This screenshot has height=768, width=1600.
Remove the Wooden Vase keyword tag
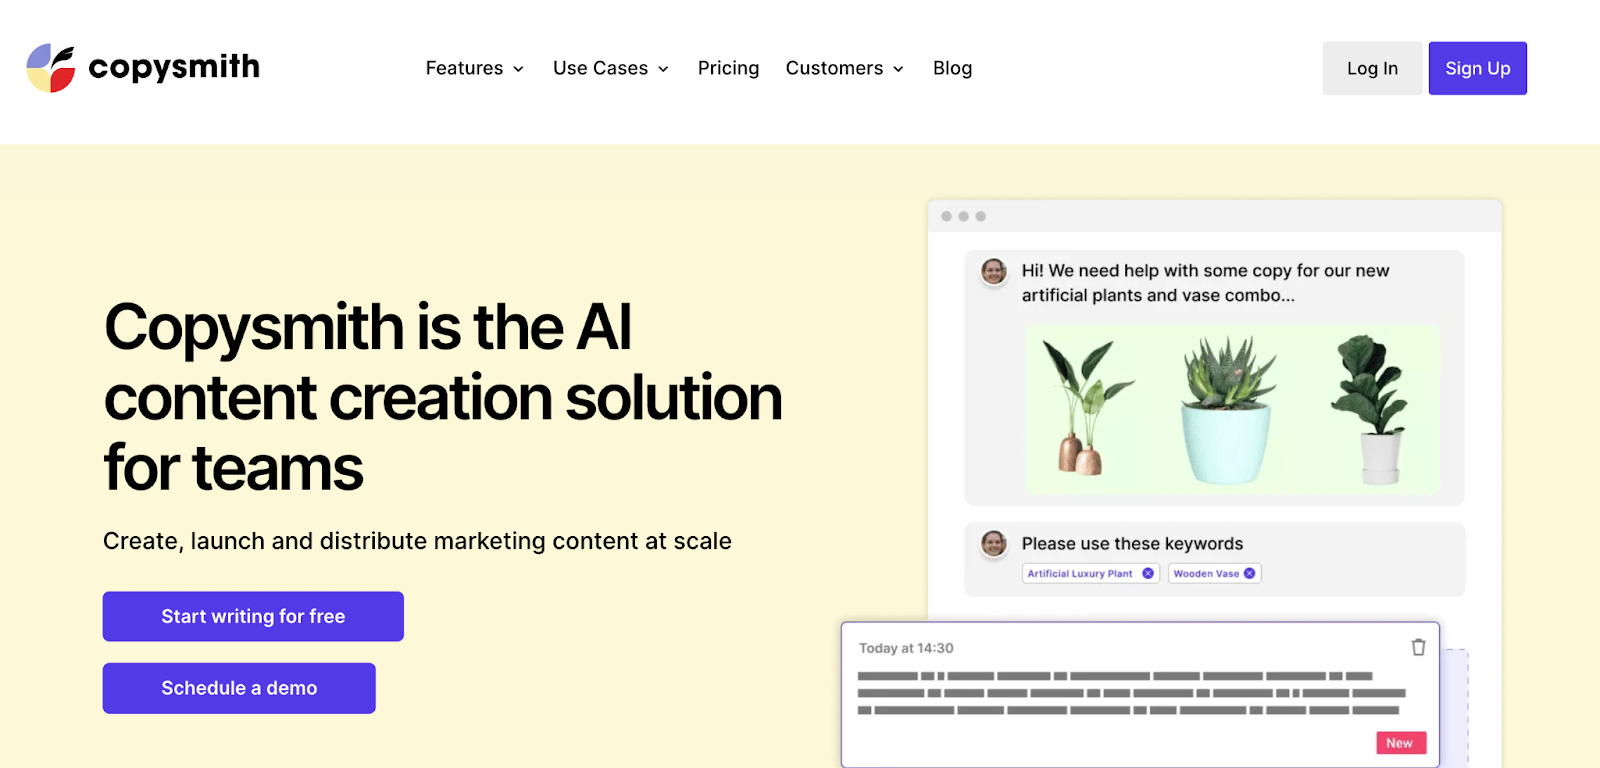(x=1249, y=573)
